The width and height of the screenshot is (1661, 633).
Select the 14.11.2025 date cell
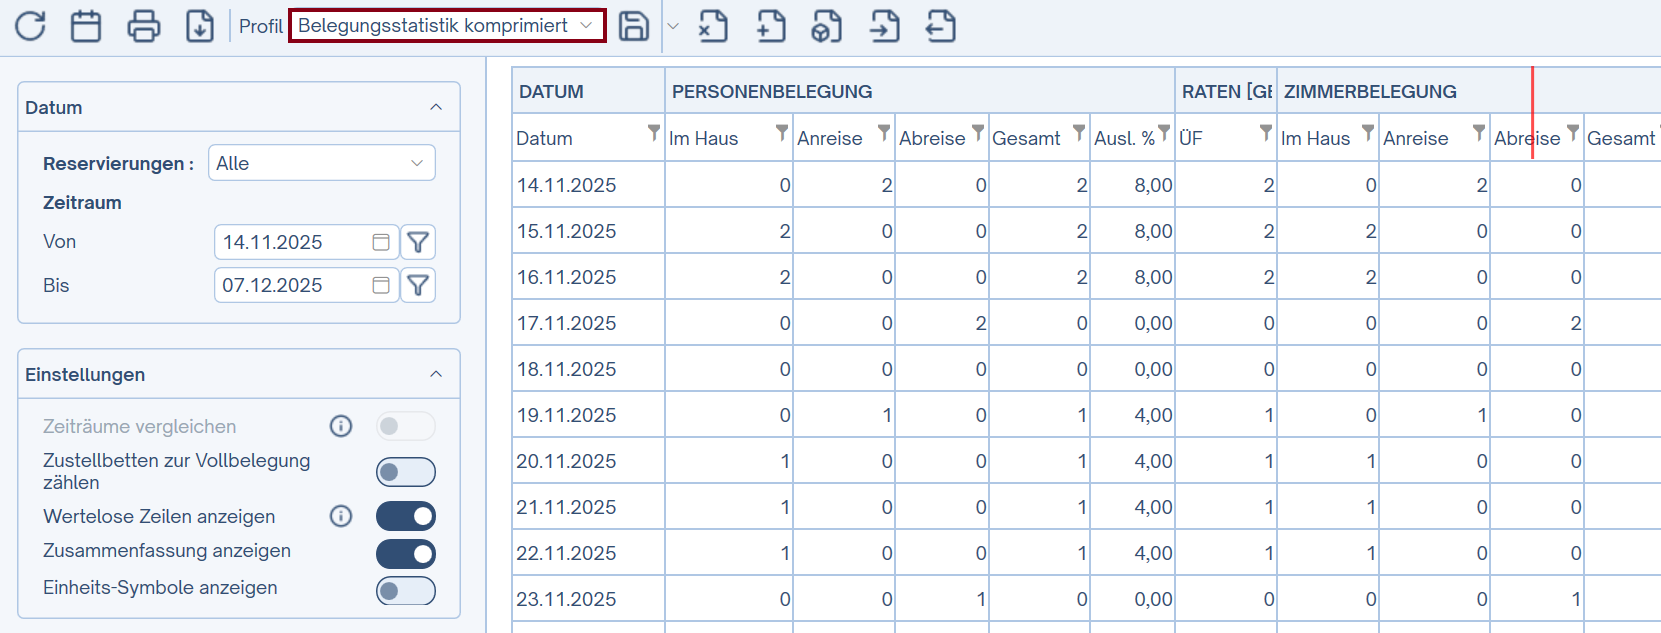(x=588, y=185)
